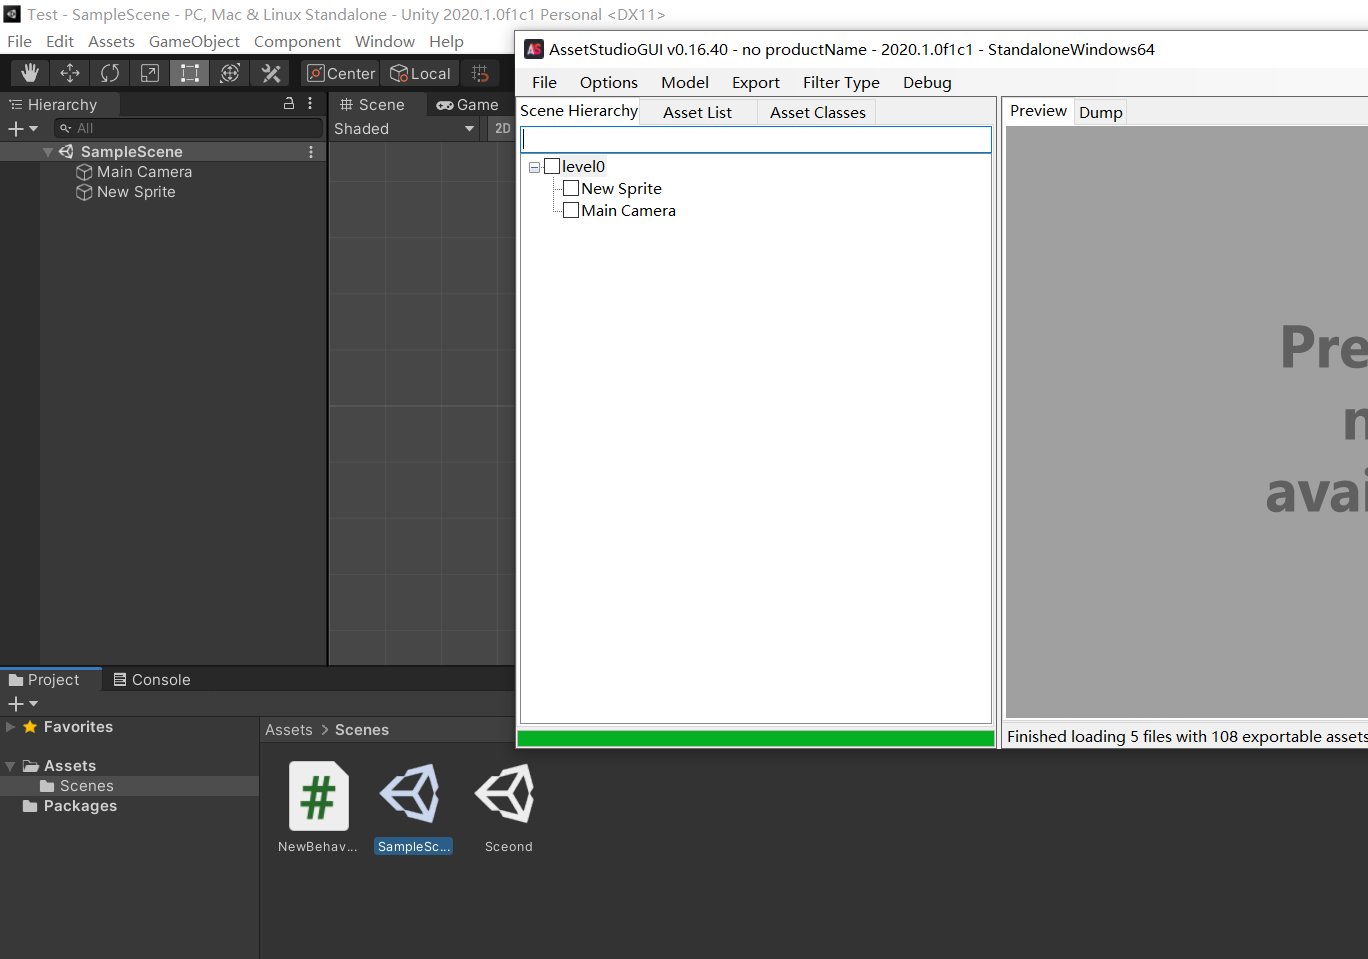
Task: Switch to Asset List tab
Action: click(697, 112)
